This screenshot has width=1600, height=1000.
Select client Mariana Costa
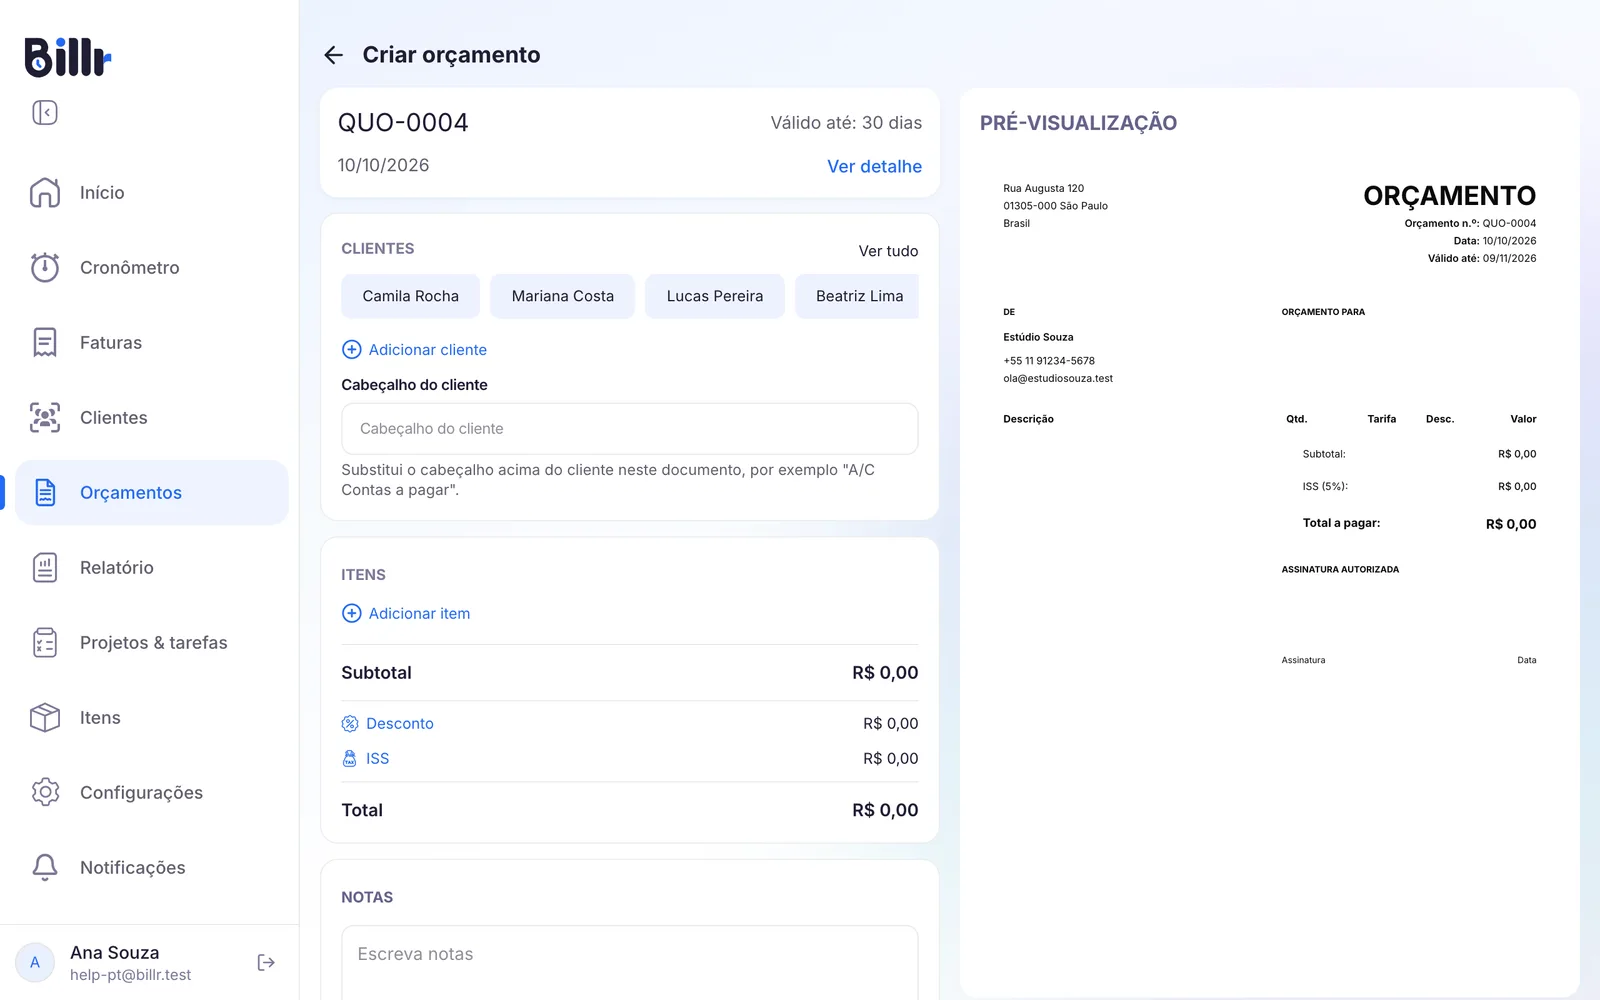[x=562, y=297]
